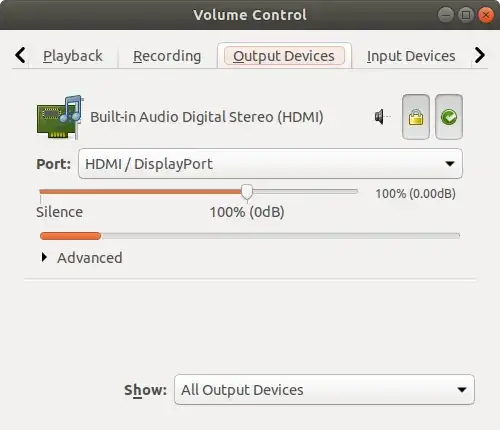Switch to the Input Devices tab
This screenshot has width=500, height=430.
point(411,56)
